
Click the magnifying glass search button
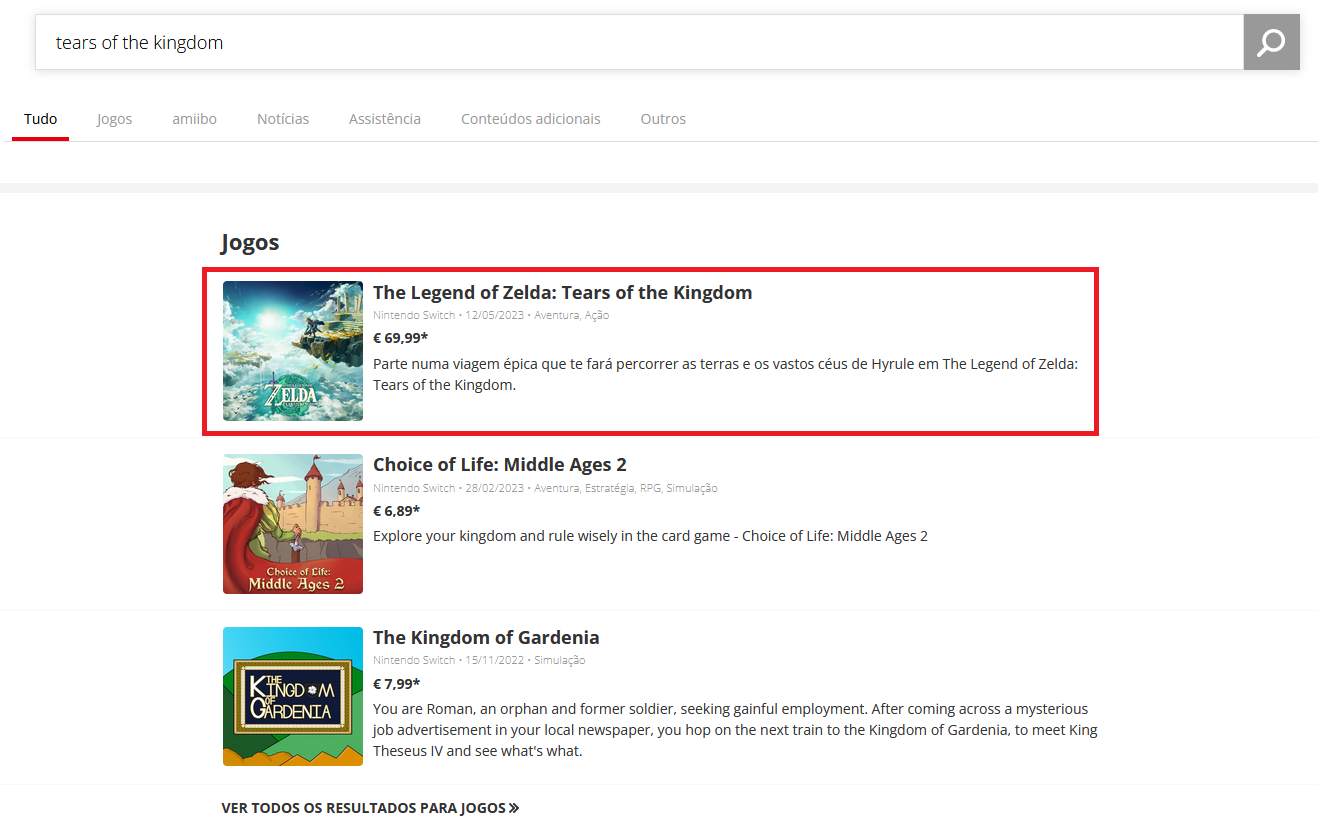(1271, 43)
